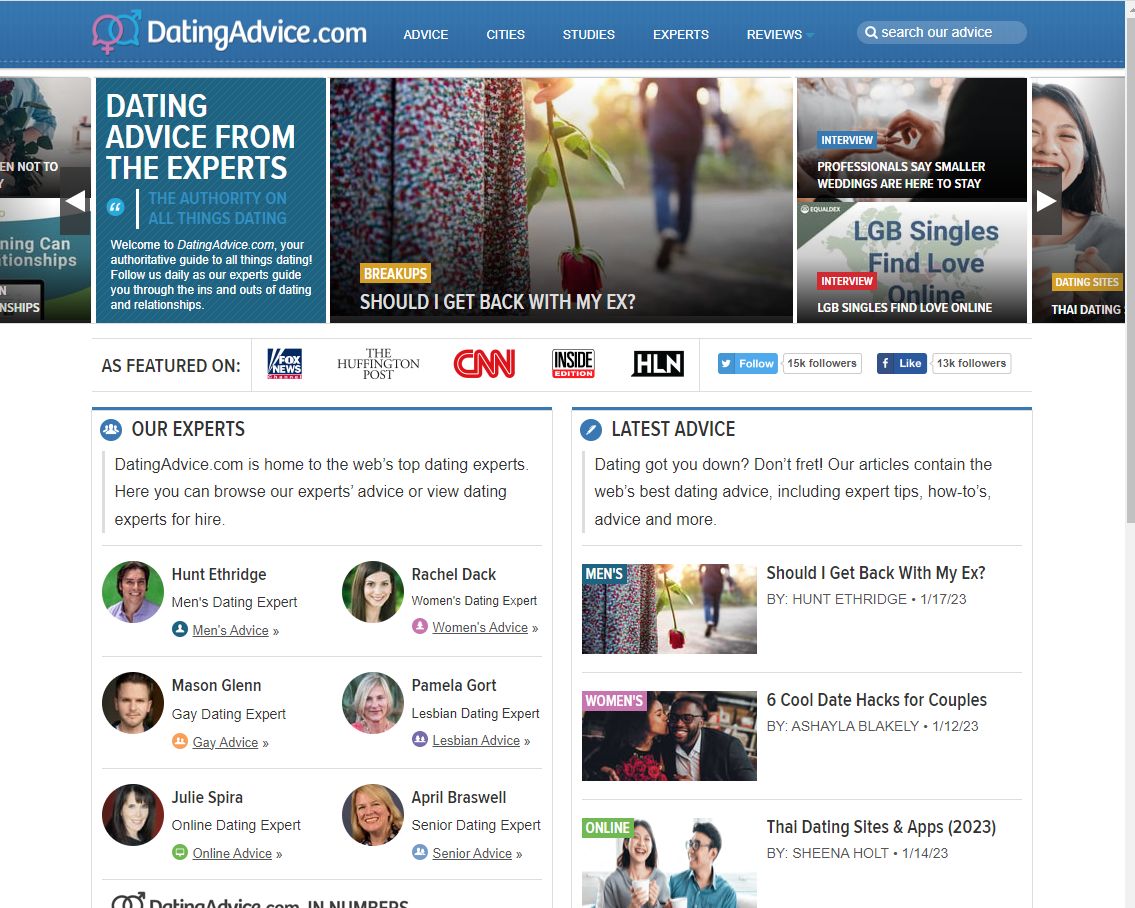Open the EXPERTS navigation item
Screen dimensions: 1135x908
[681, 34]
